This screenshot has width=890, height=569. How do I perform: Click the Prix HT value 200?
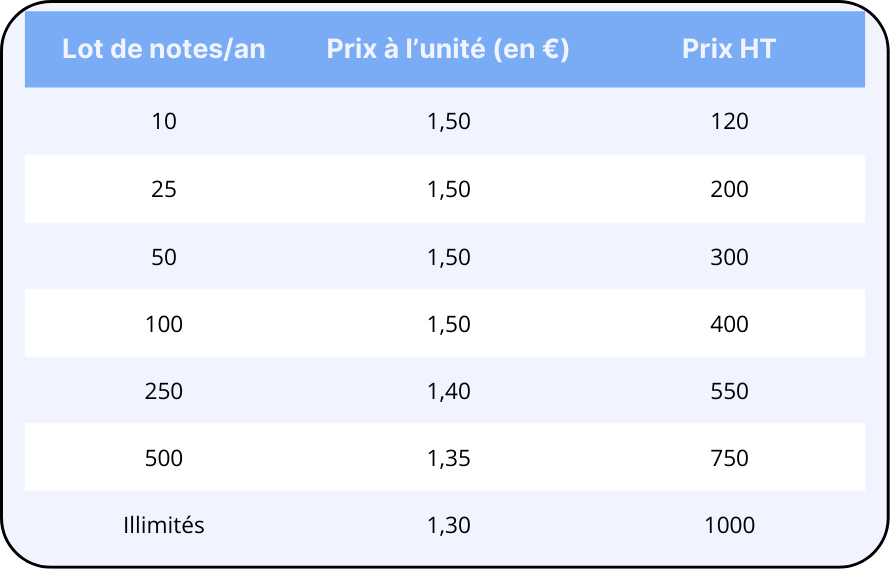point(729,189)
